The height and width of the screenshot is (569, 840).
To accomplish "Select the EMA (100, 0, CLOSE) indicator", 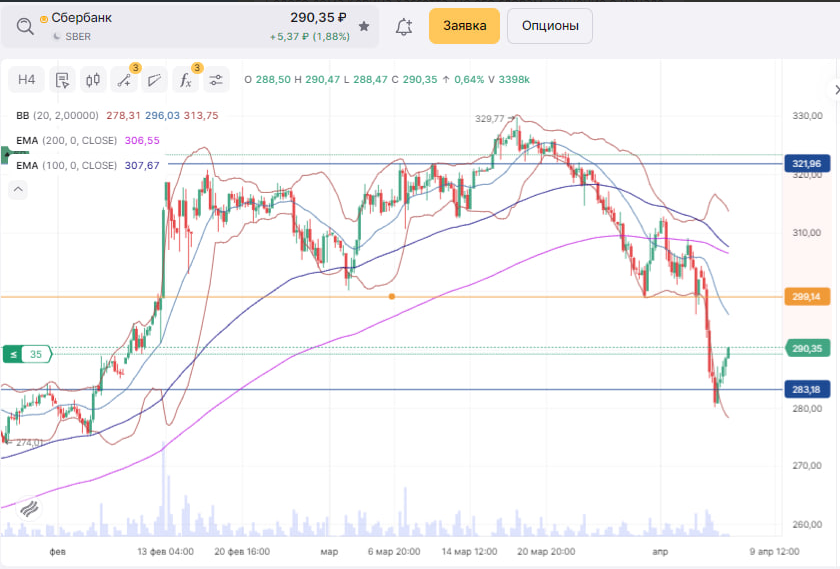I will [x=66, y=165].
